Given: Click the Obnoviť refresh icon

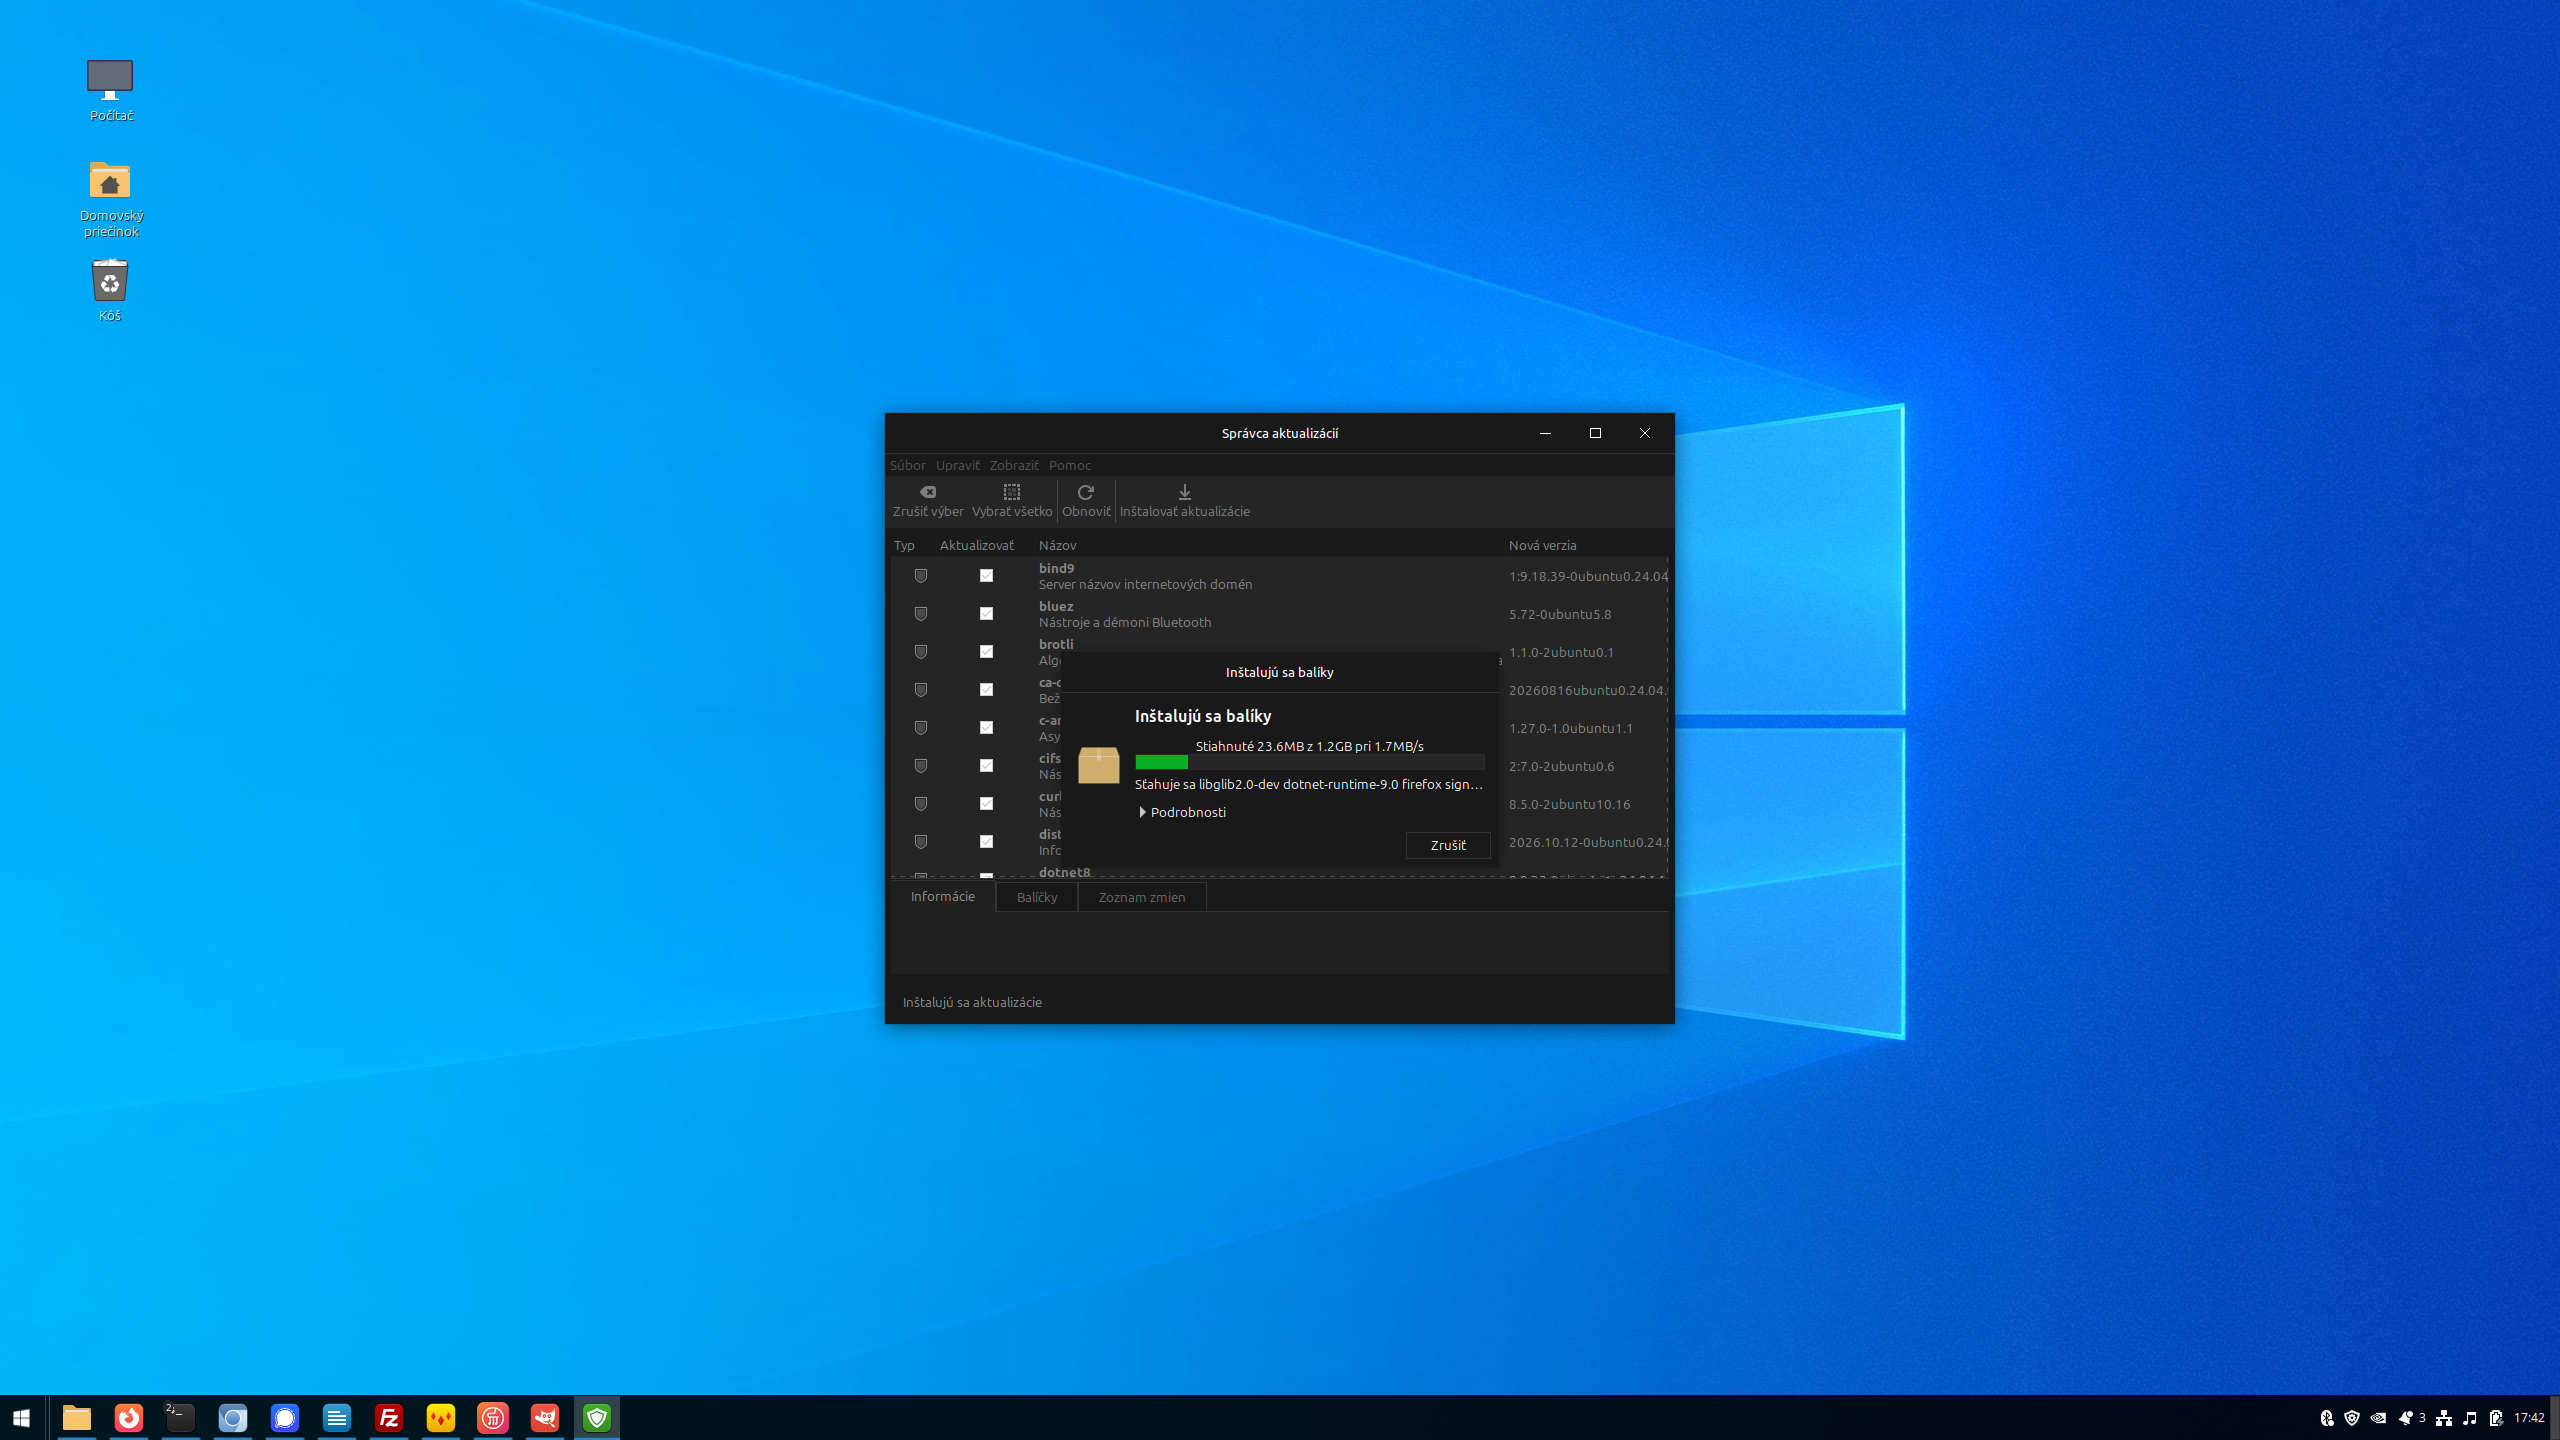Looking at the screenshot, I should 1086,492.
